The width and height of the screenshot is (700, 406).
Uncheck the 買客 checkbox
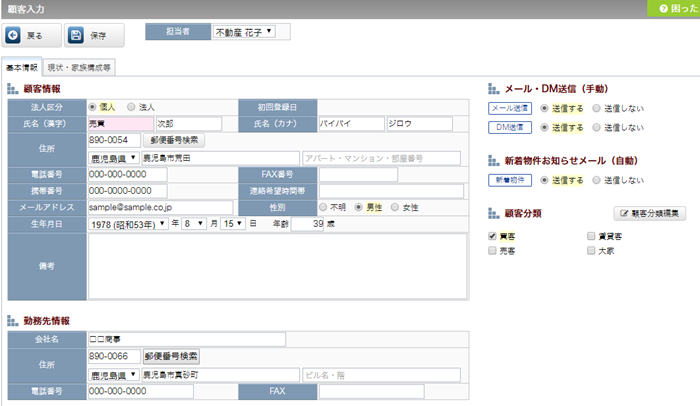492,235
